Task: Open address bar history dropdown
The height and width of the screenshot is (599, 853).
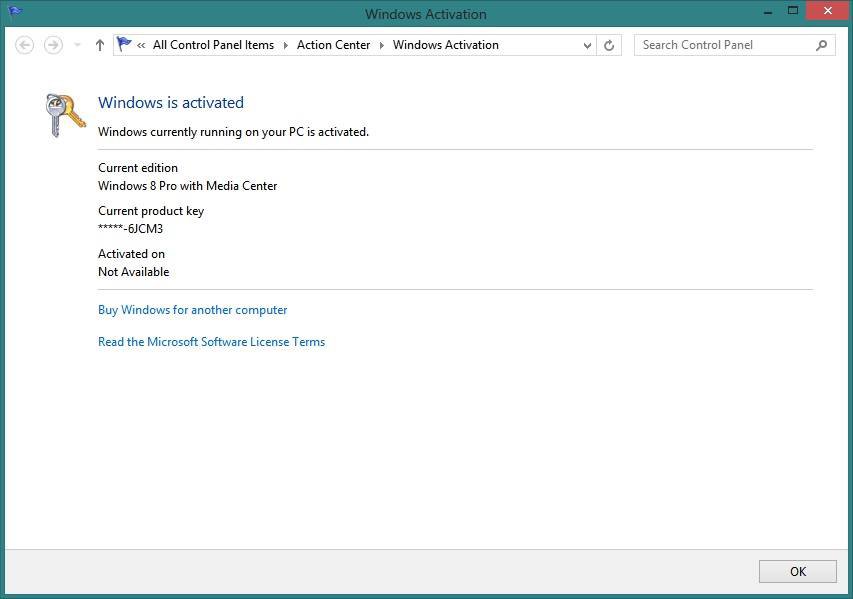Action: click(587, 46)
